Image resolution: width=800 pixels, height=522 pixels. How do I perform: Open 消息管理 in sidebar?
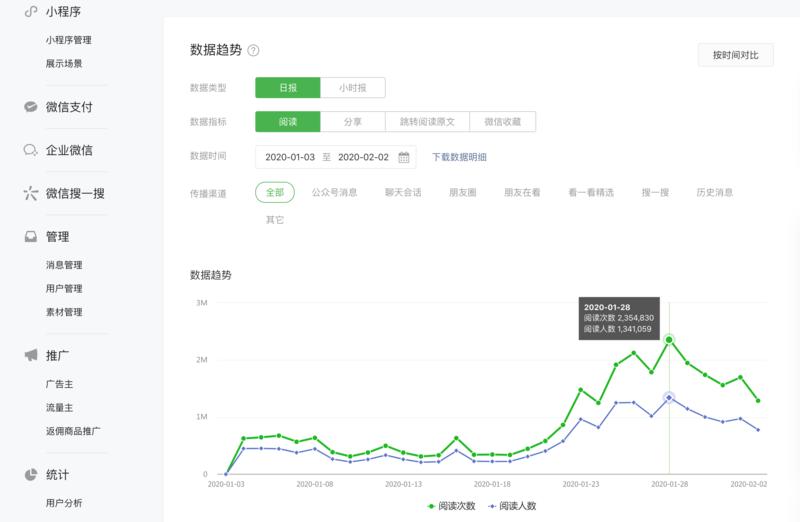click(64, 265)
